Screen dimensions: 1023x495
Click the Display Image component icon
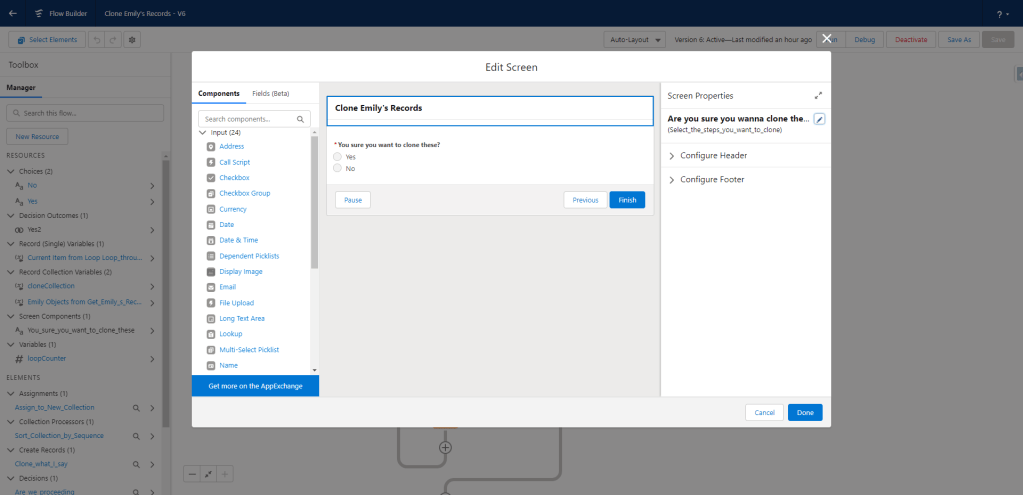(x=210, y=271)
